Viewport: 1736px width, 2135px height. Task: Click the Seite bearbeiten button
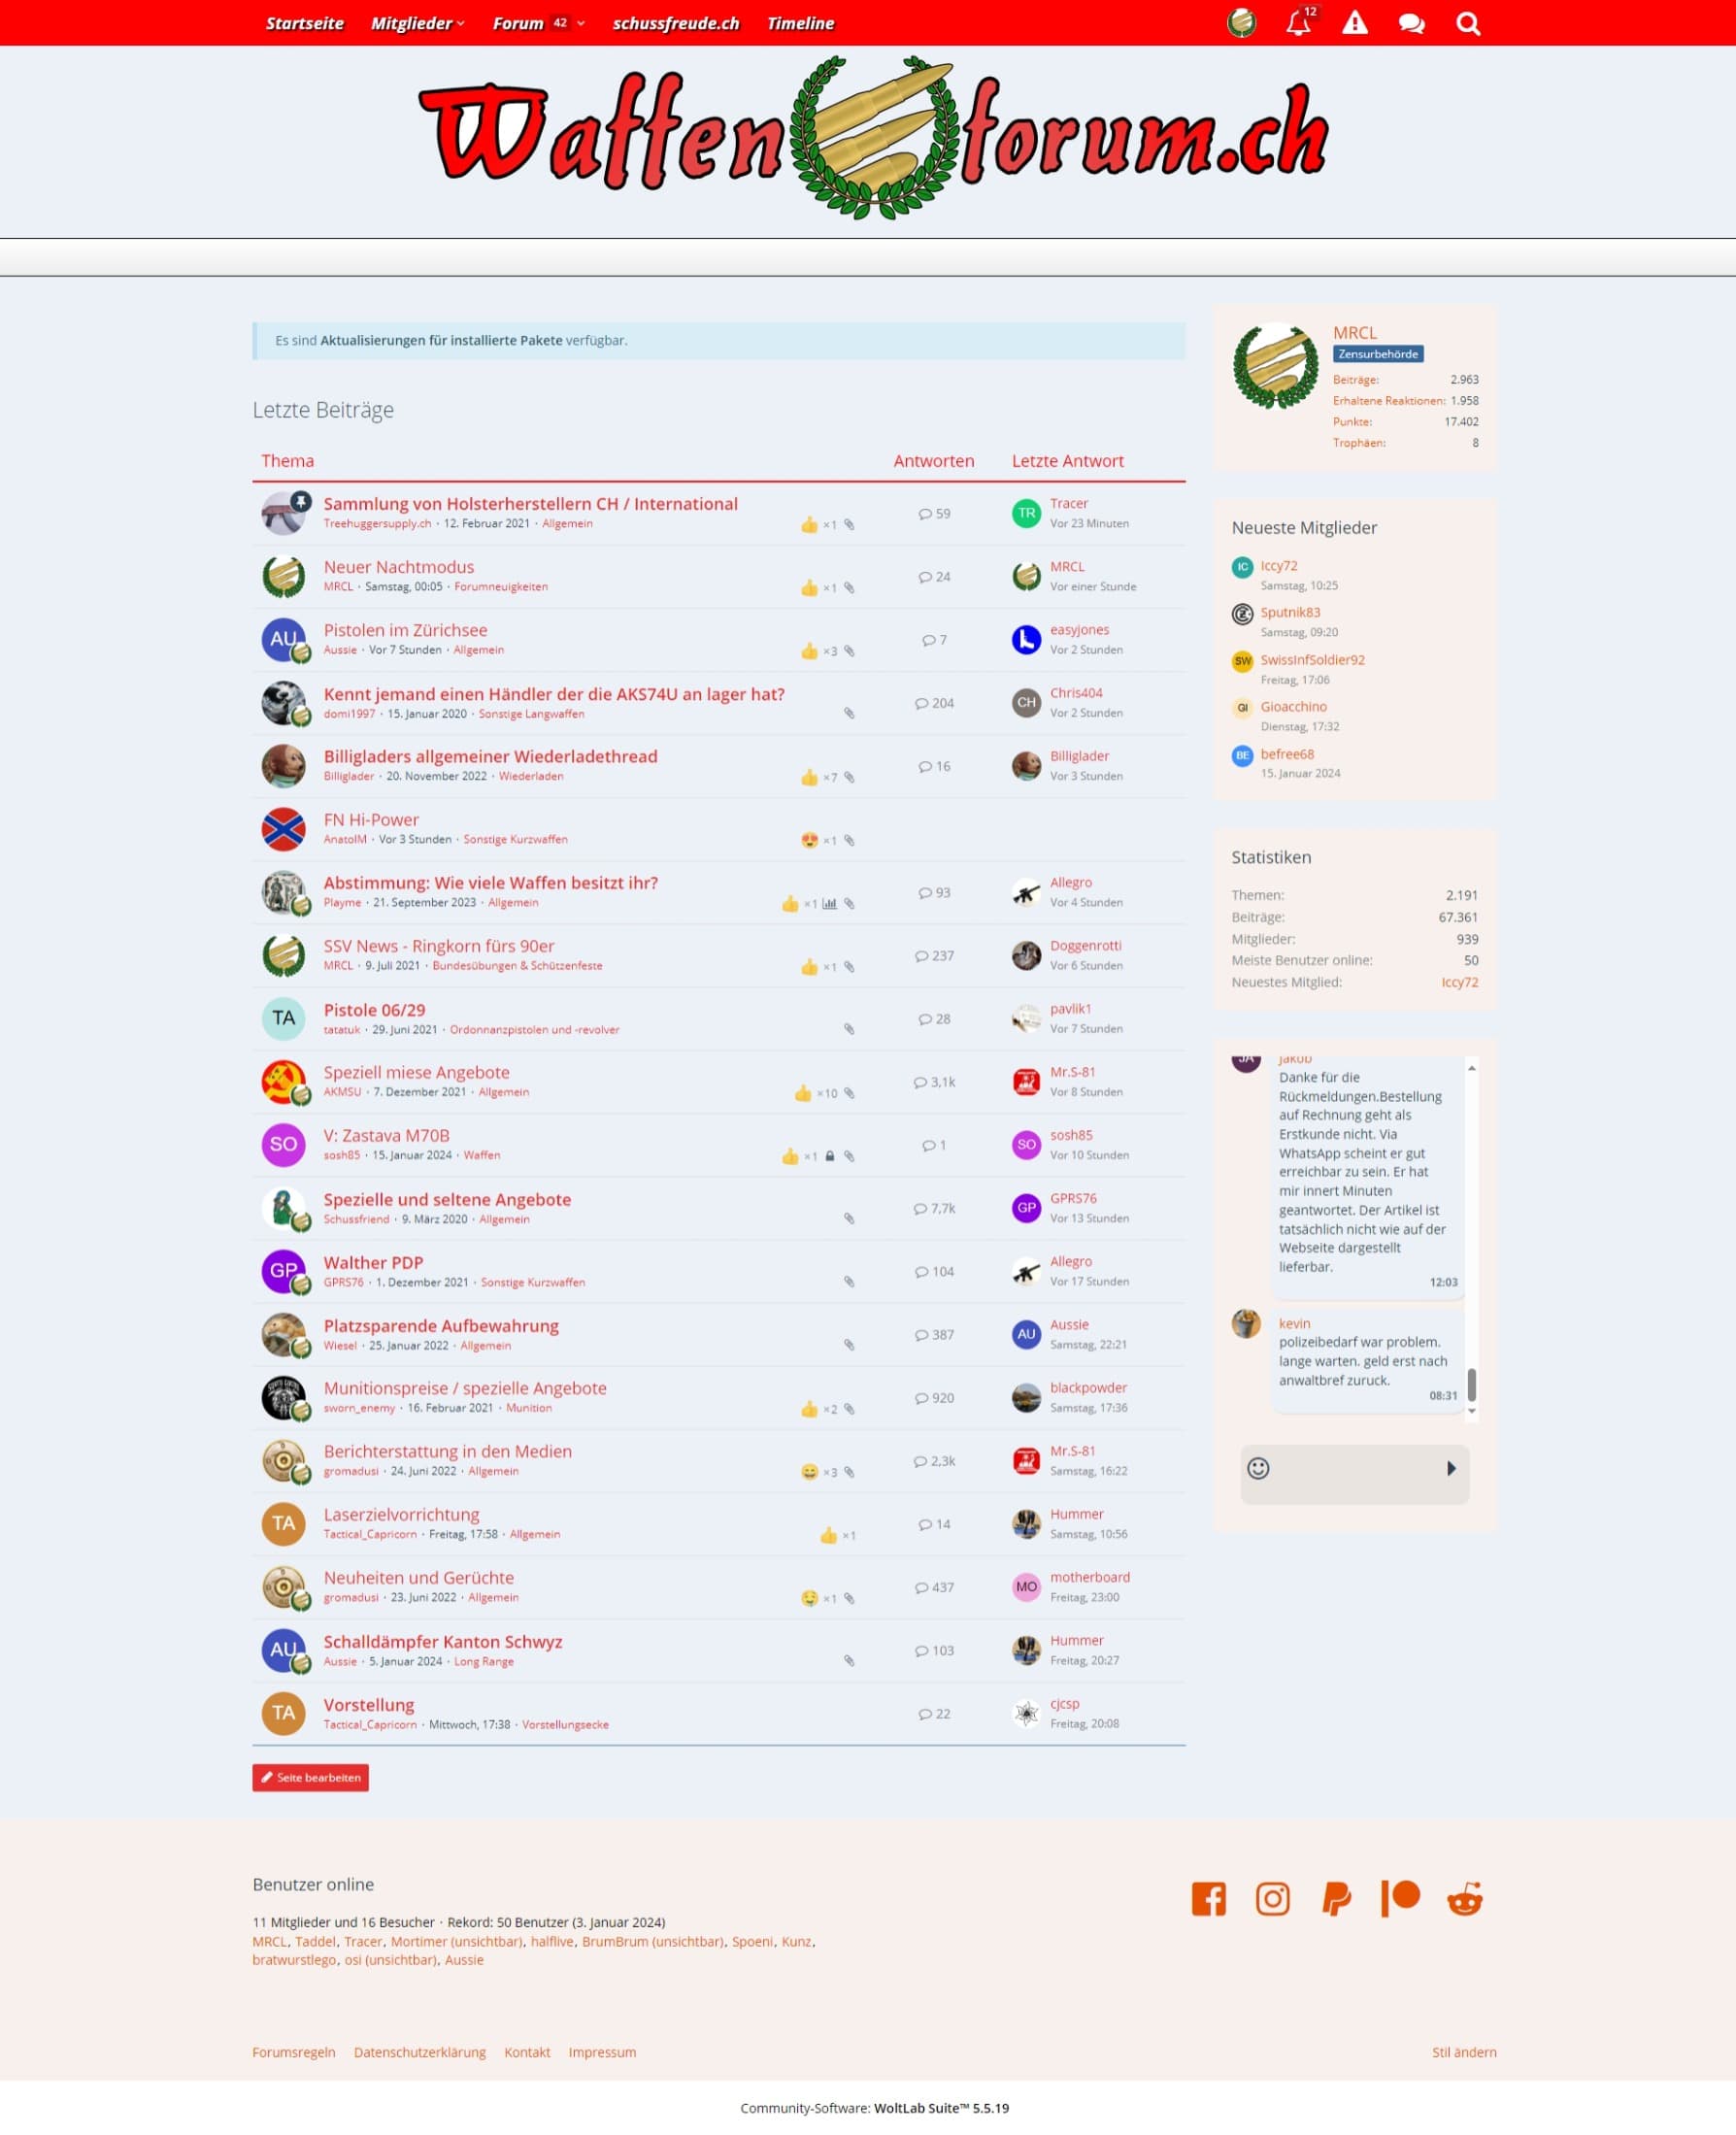pos(310,1777)
